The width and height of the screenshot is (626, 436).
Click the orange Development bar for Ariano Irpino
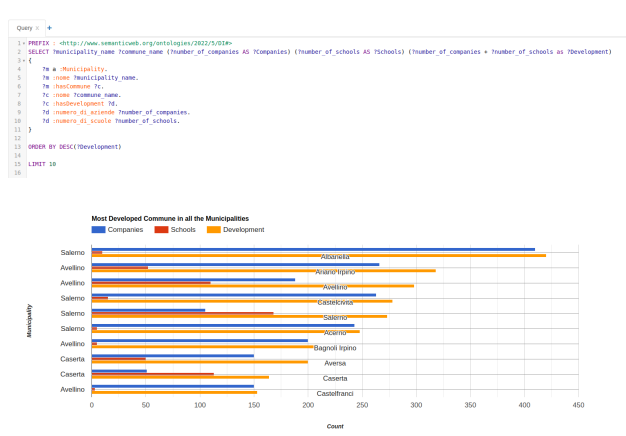point(263,271)
